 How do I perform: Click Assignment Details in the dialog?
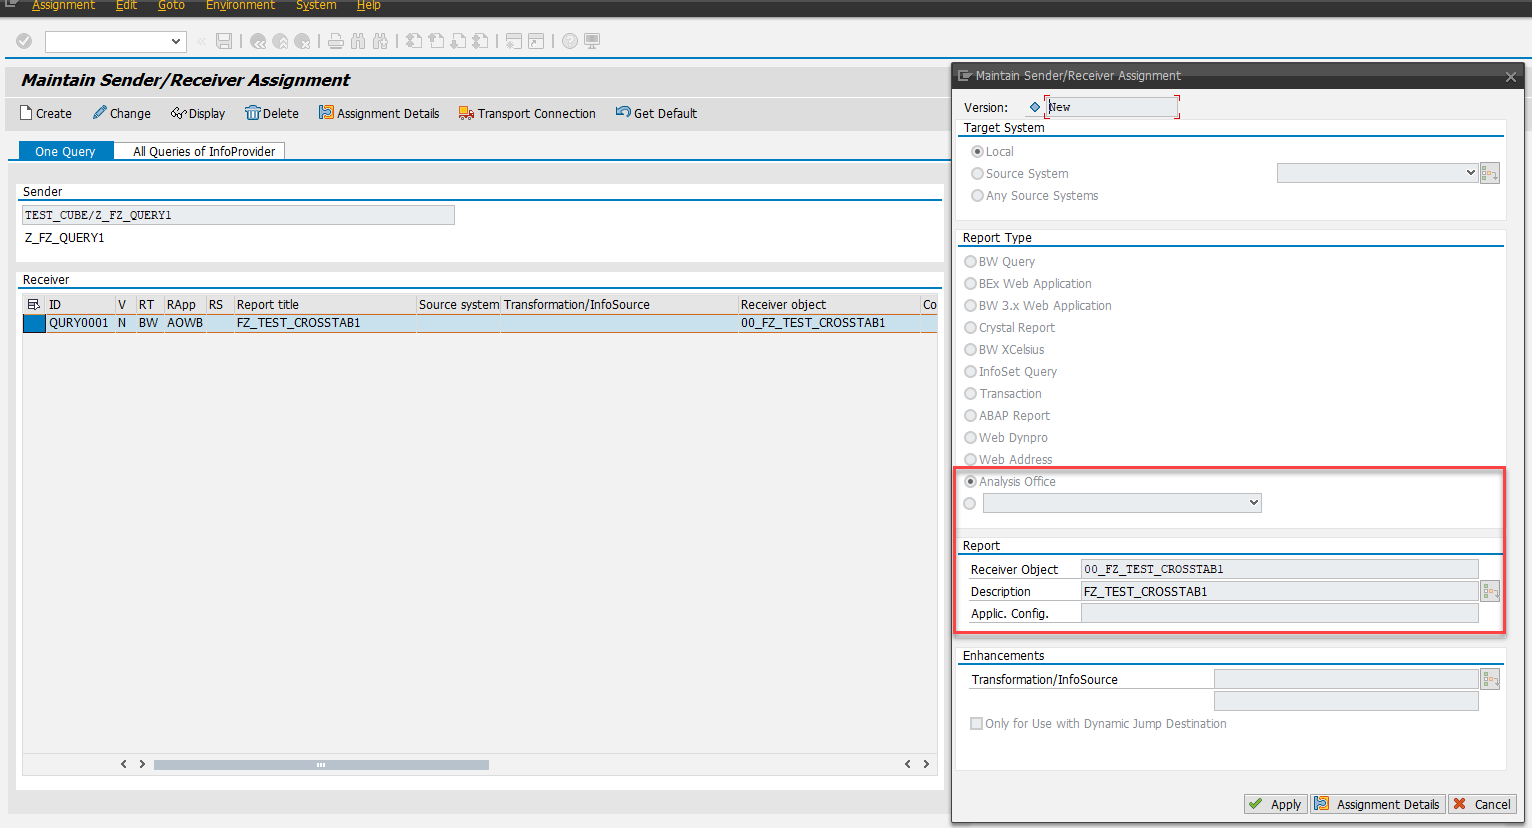point(1378,804)
